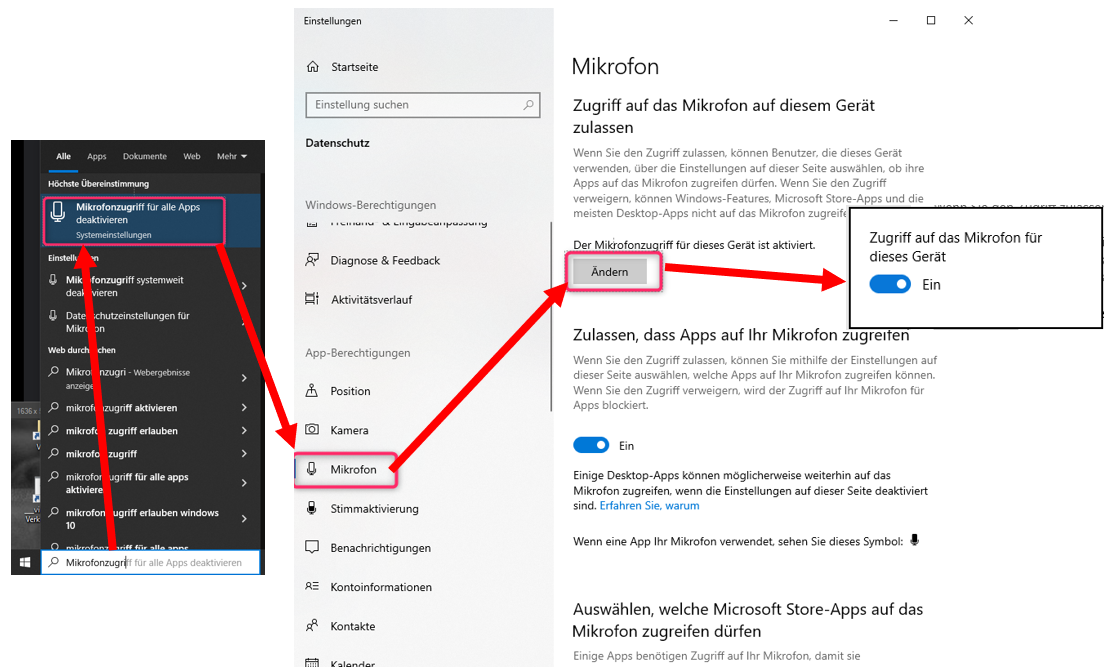Click the Stimmaktivierung icon
Viewport: 1104px width, 670px height.
coord(312,508)
